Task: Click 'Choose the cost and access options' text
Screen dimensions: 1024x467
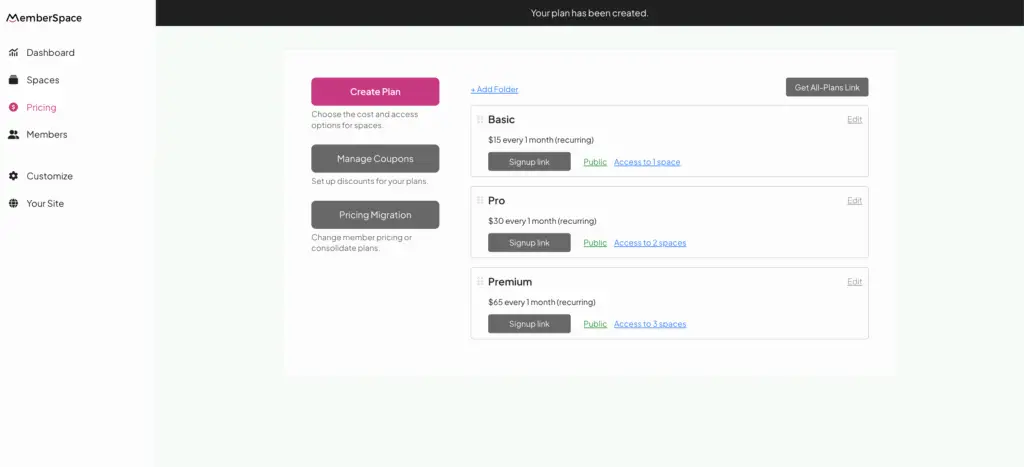Action: [x=364, y=120]
